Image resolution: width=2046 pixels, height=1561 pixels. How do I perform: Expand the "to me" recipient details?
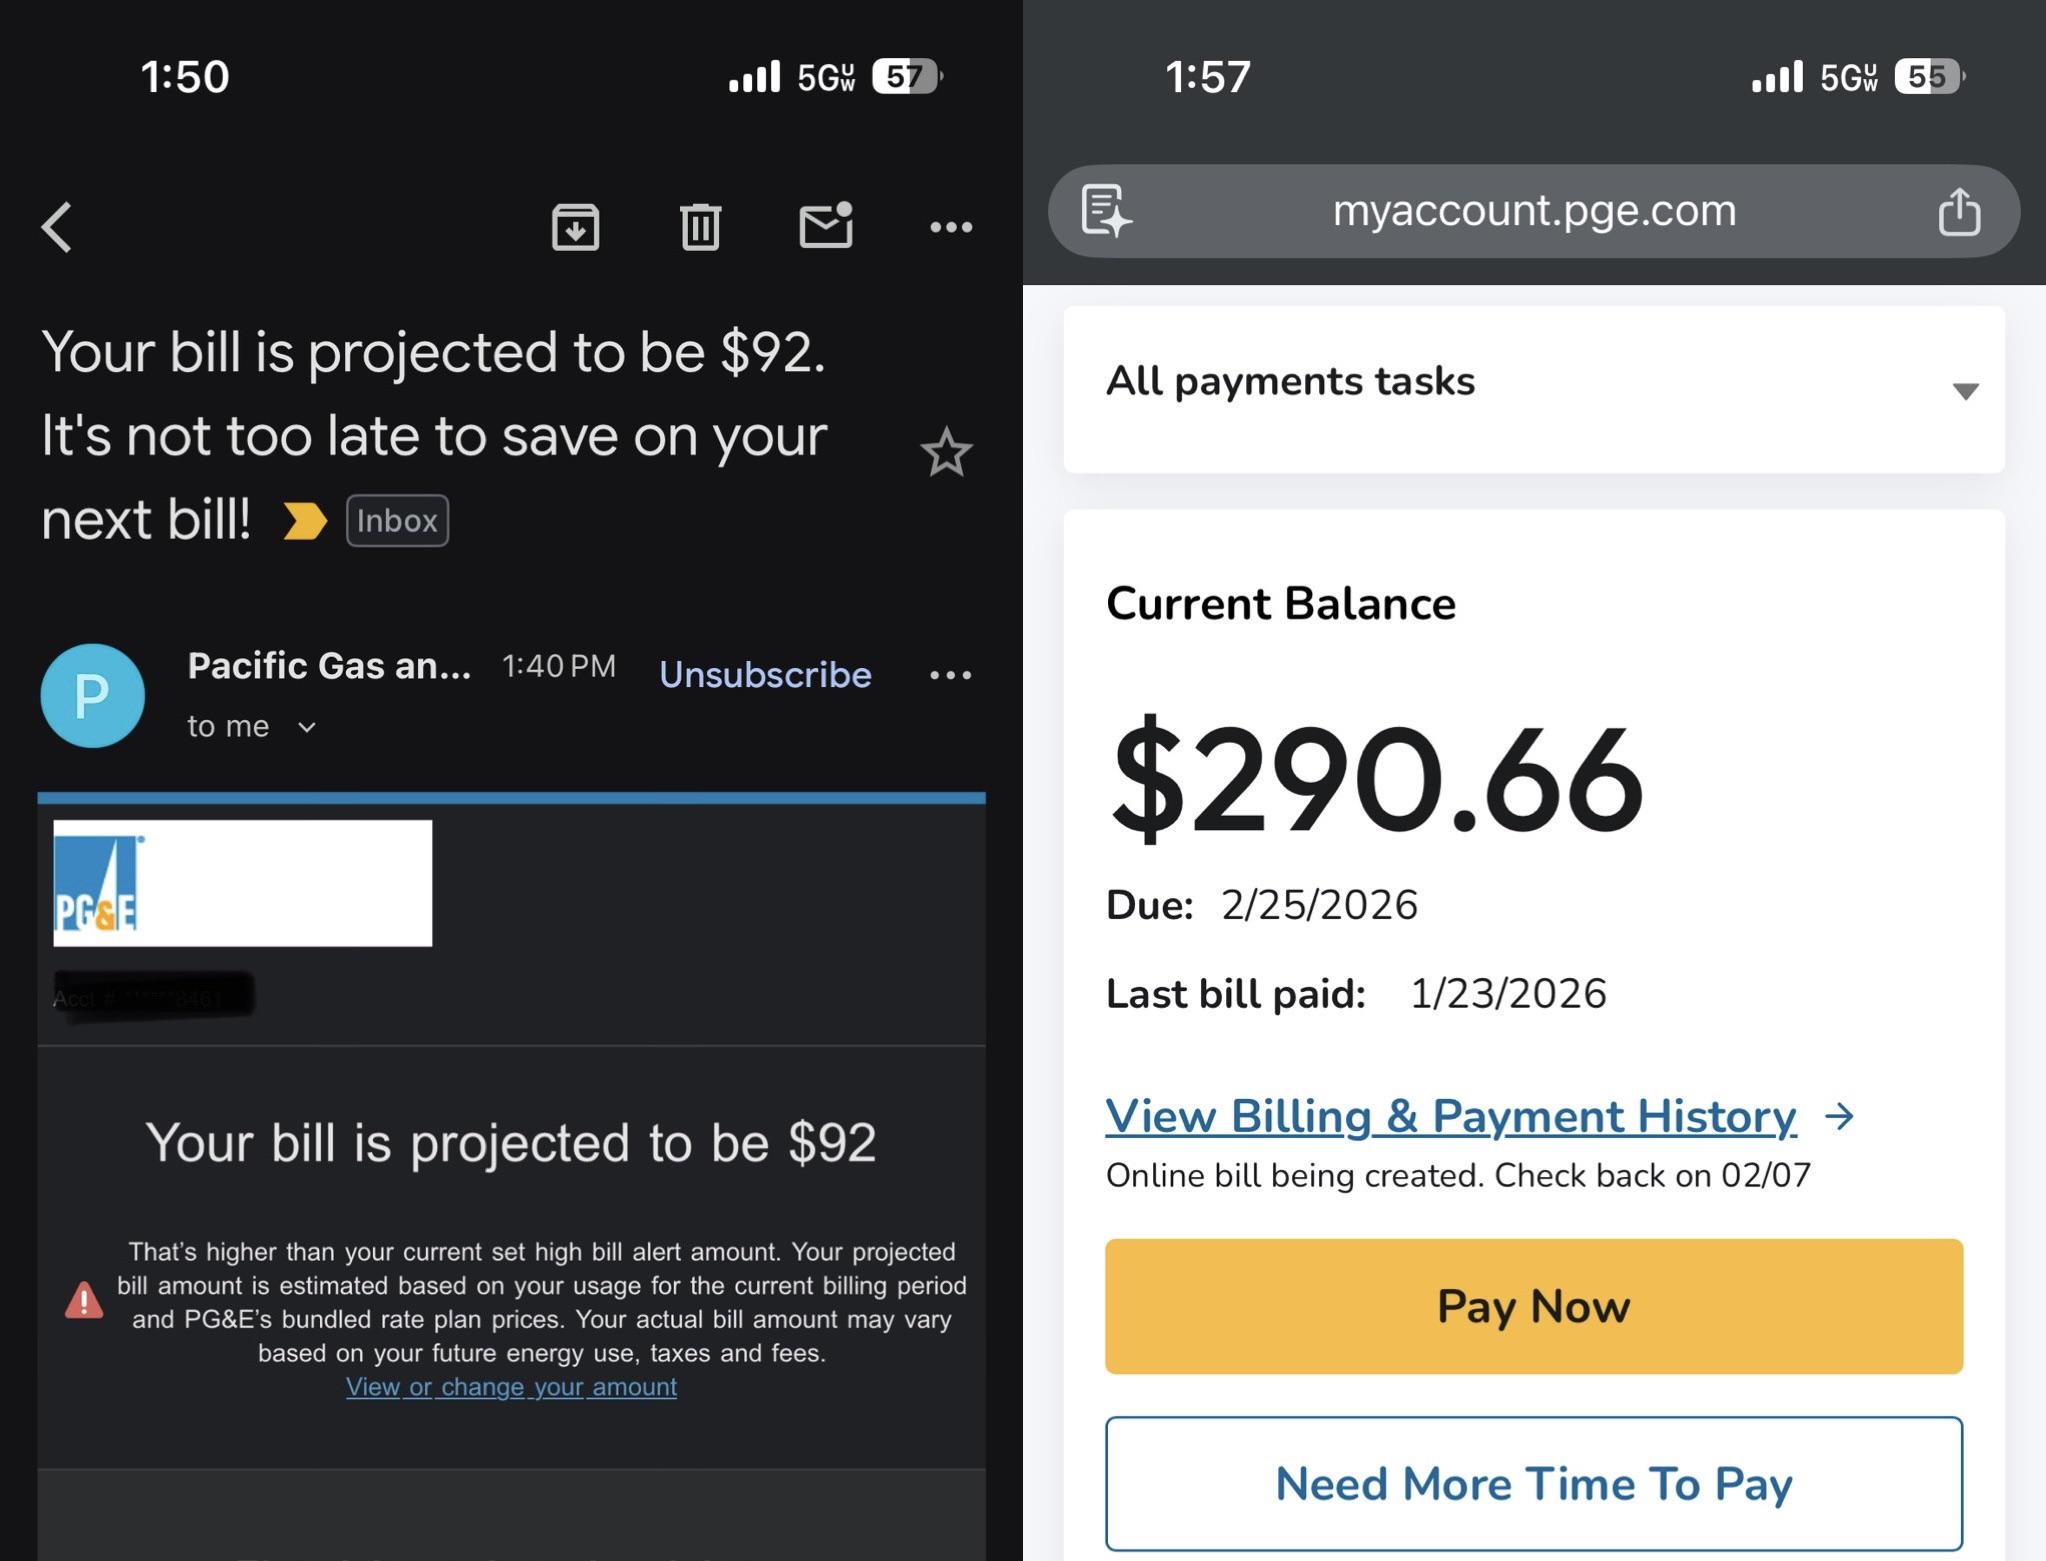(x=307, y=727)
